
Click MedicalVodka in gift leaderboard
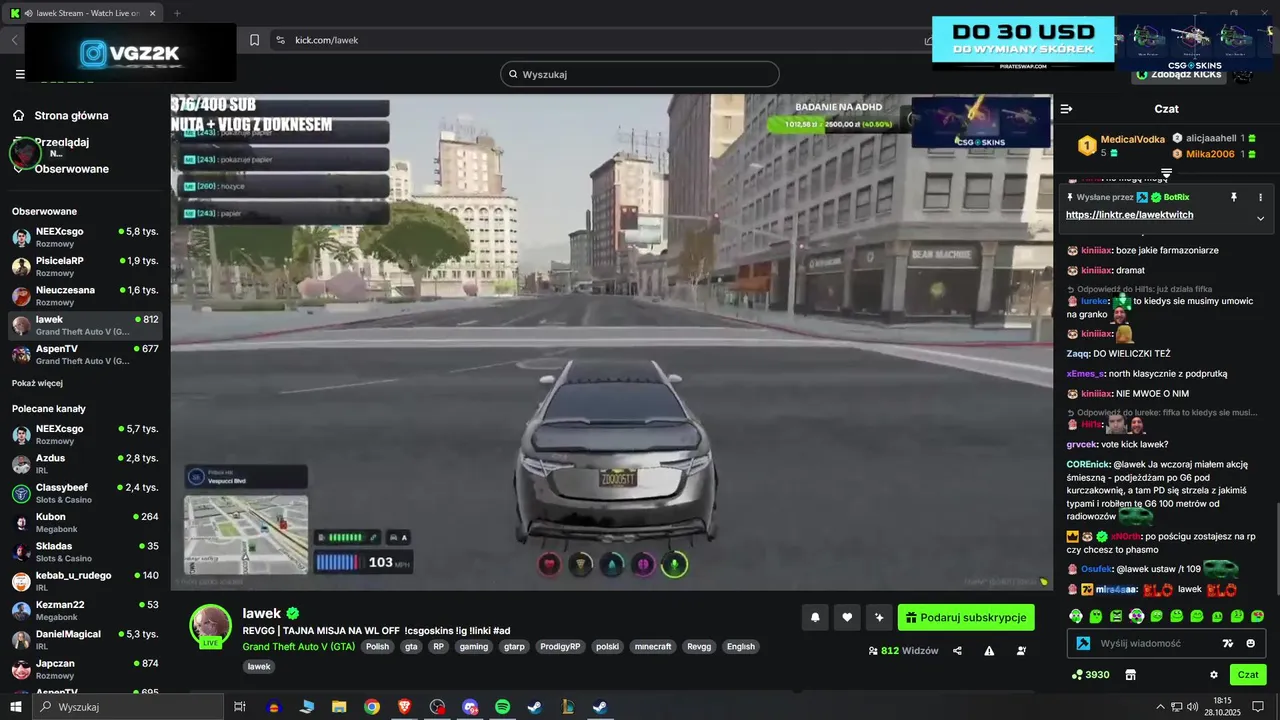pyautogui.click(x=1133, y=140)
